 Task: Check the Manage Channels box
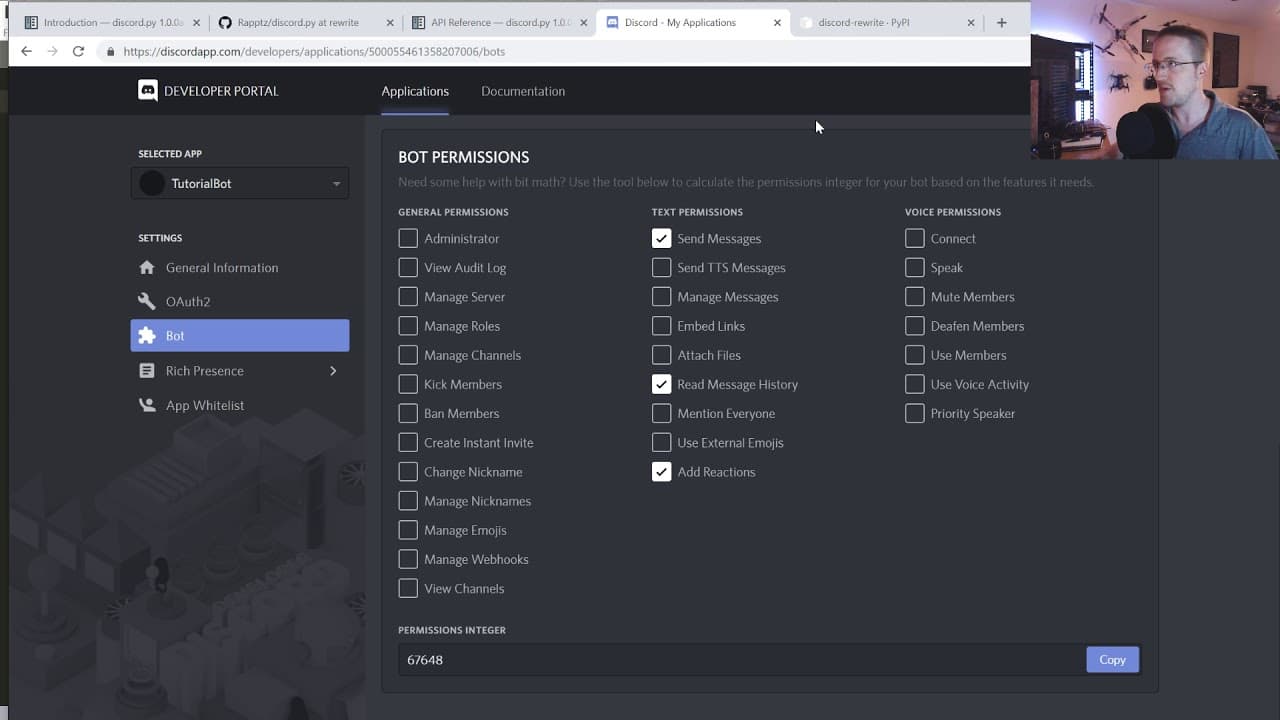tap(408, 355)
